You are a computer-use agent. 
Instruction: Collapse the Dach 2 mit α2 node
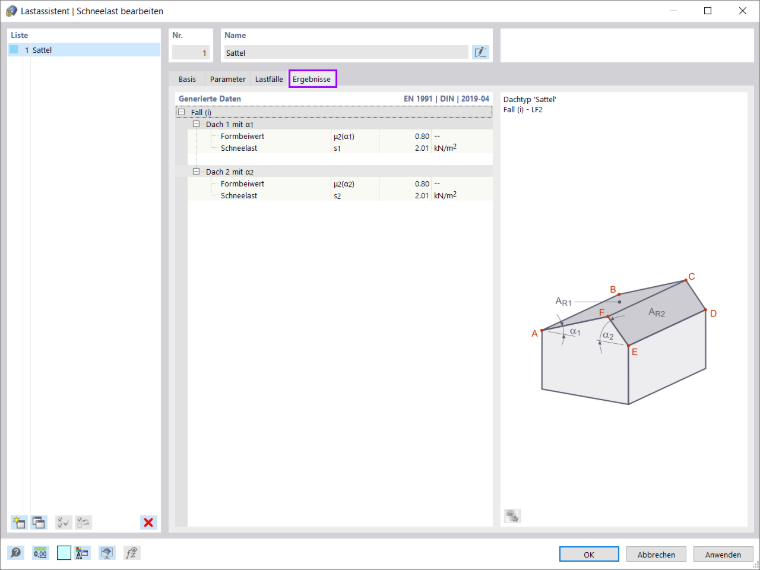[196, 172]
